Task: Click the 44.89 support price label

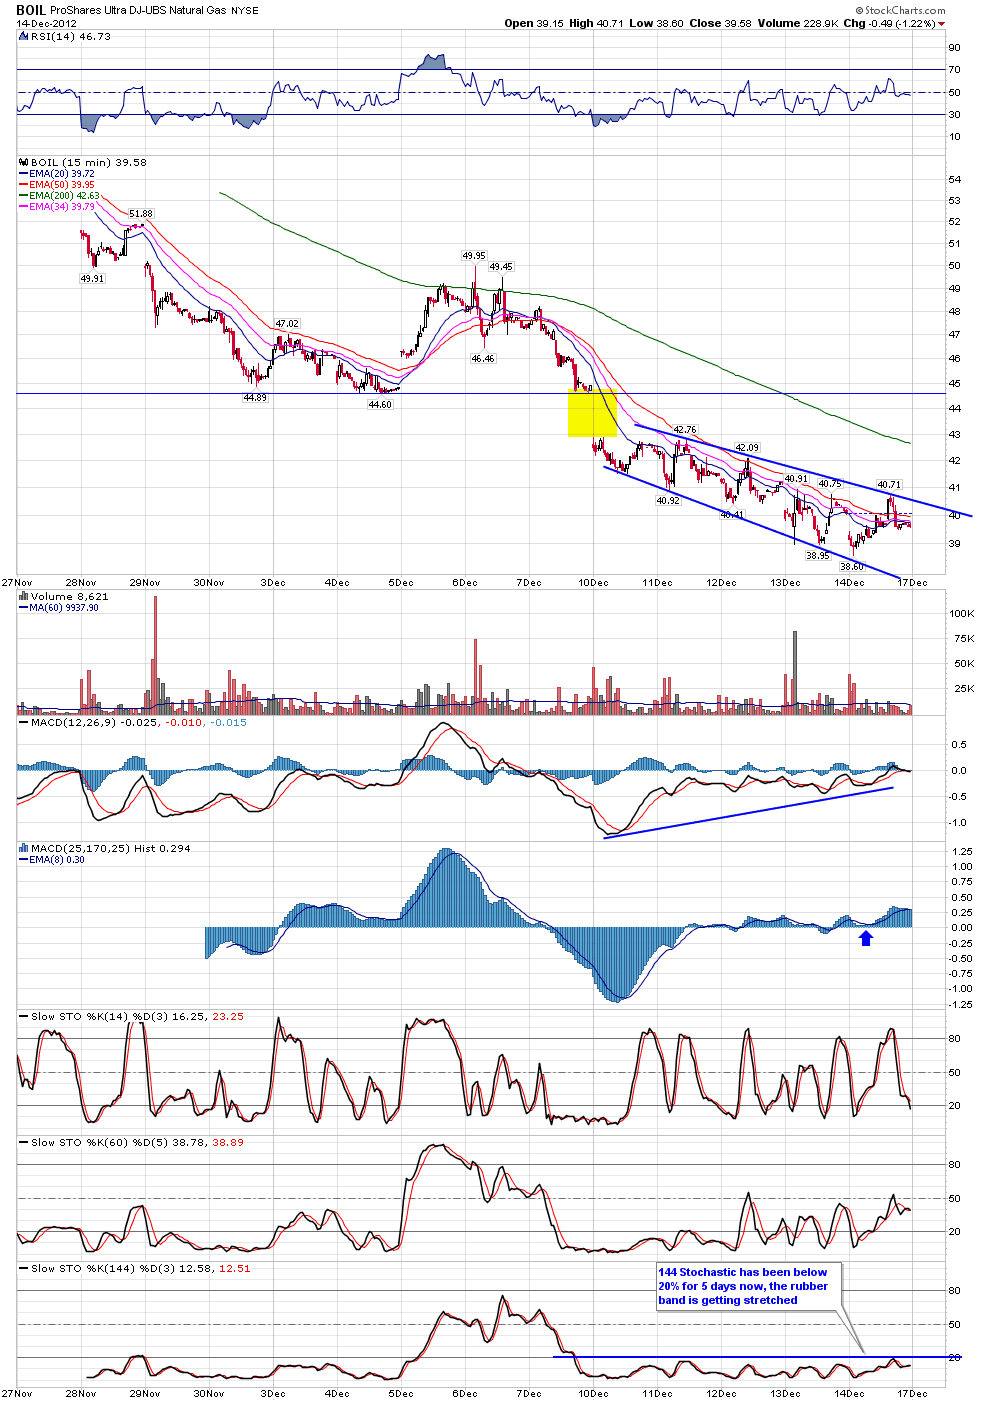Action: coord(255,398)
